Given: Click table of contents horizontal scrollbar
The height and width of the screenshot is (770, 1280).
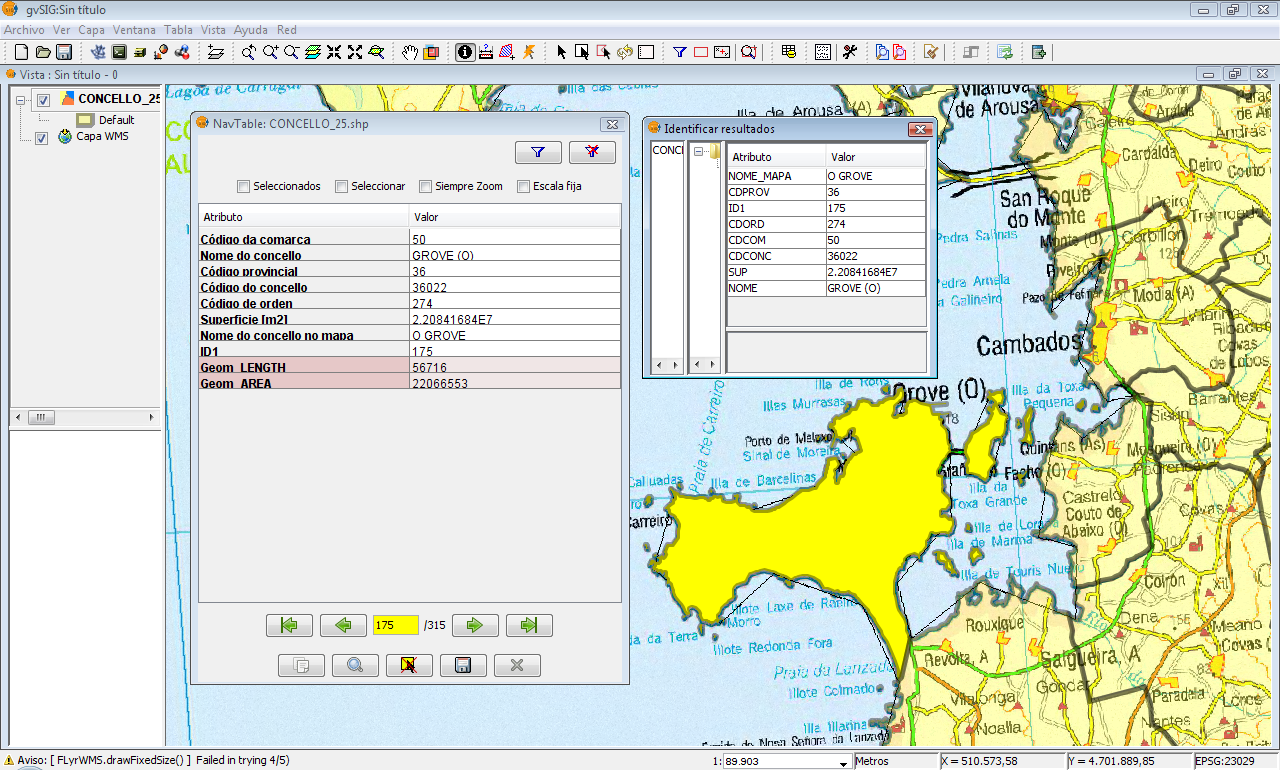Looking at the screenshot, I should 85,417.
